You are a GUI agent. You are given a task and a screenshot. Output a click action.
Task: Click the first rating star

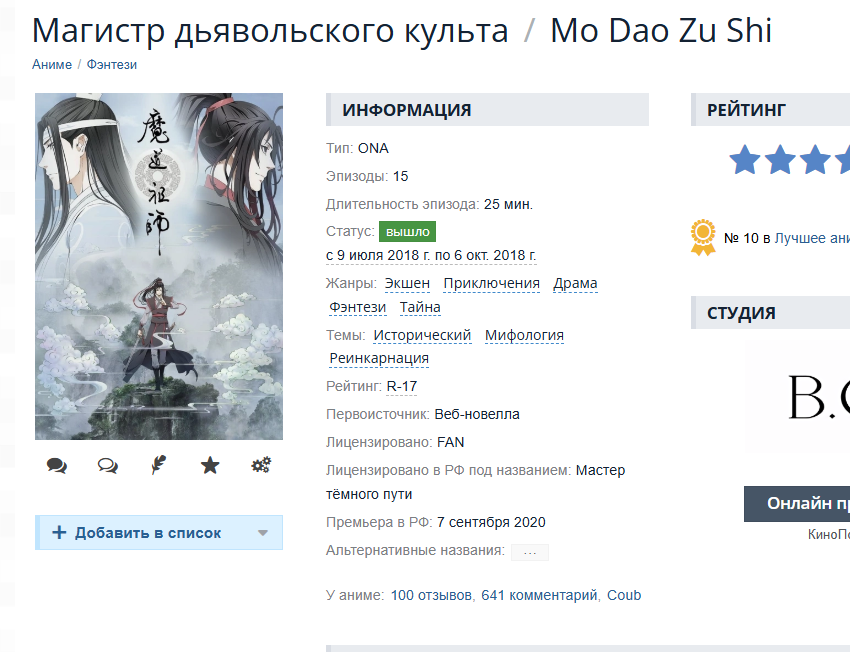coord(744,160)
